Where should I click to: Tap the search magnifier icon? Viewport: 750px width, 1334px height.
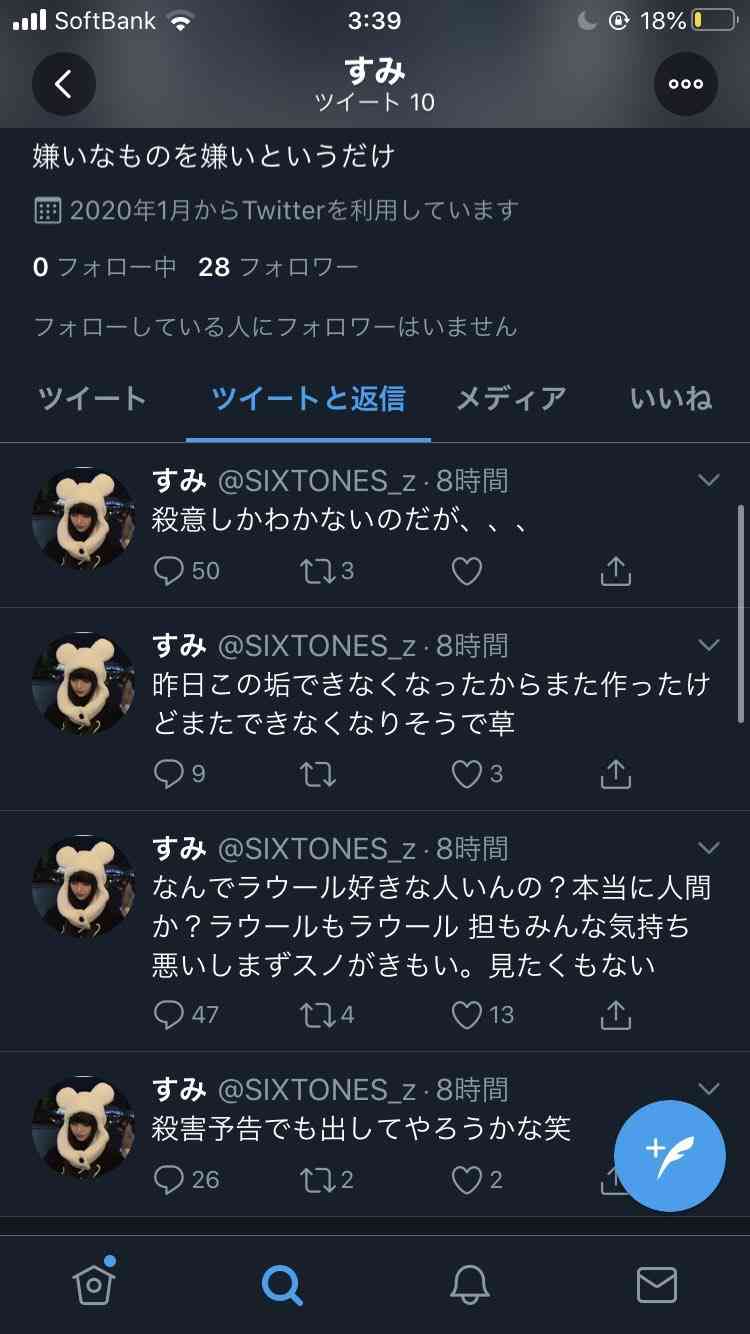(281, 1284)
